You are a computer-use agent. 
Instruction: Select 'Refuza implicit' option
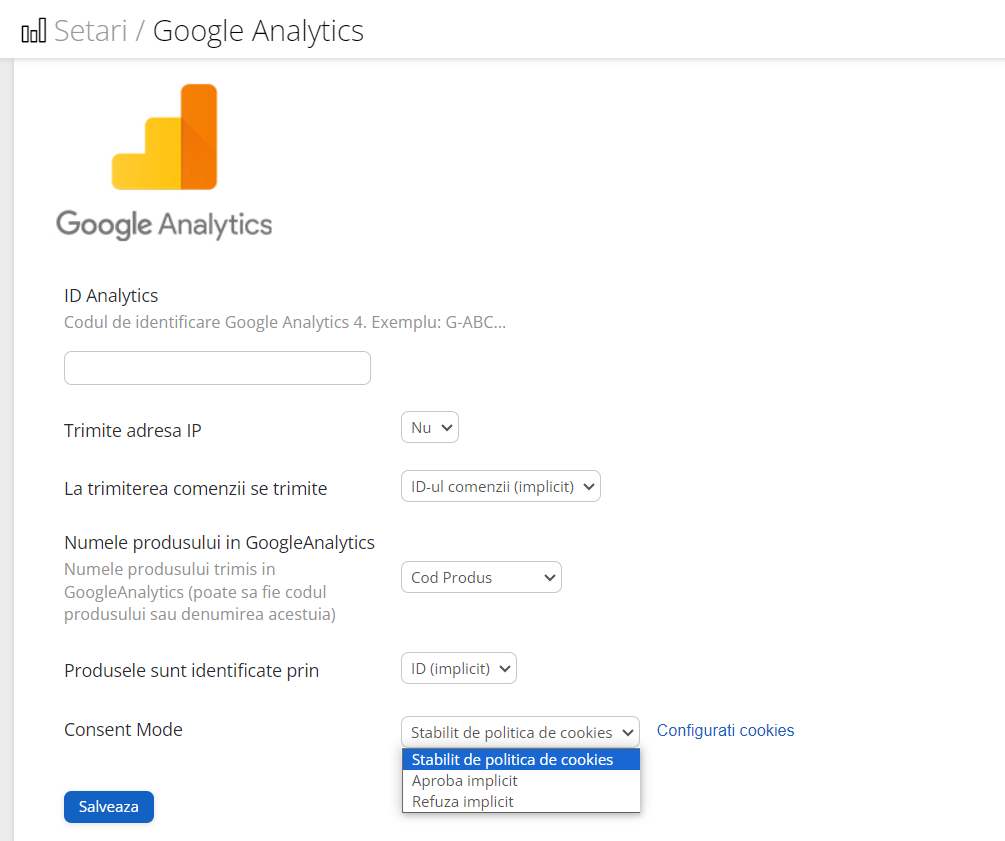coord(521,802)
